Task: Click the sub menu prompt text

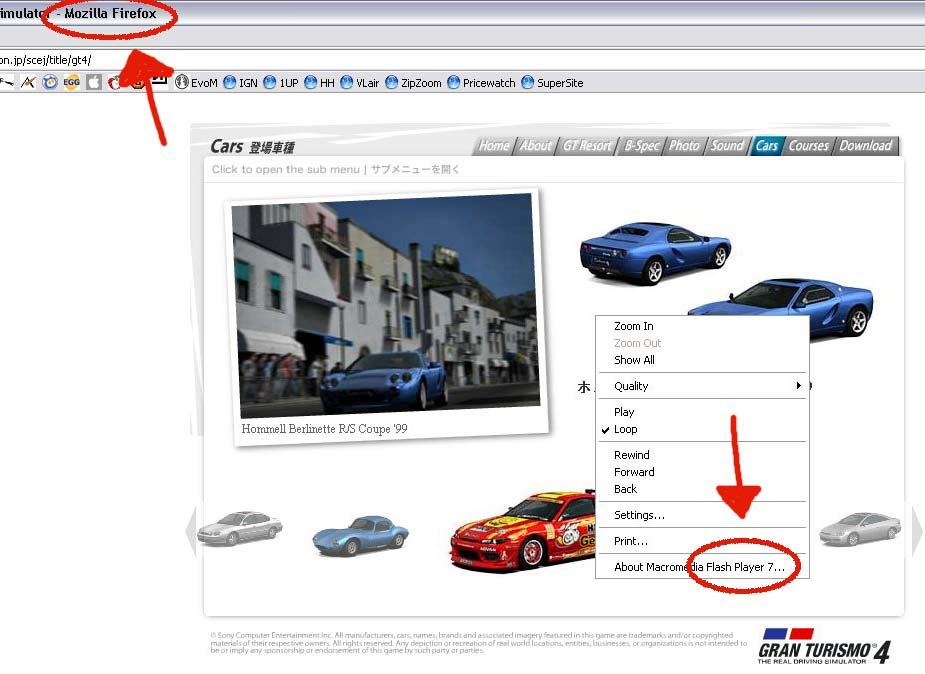Action: point(336,170)
